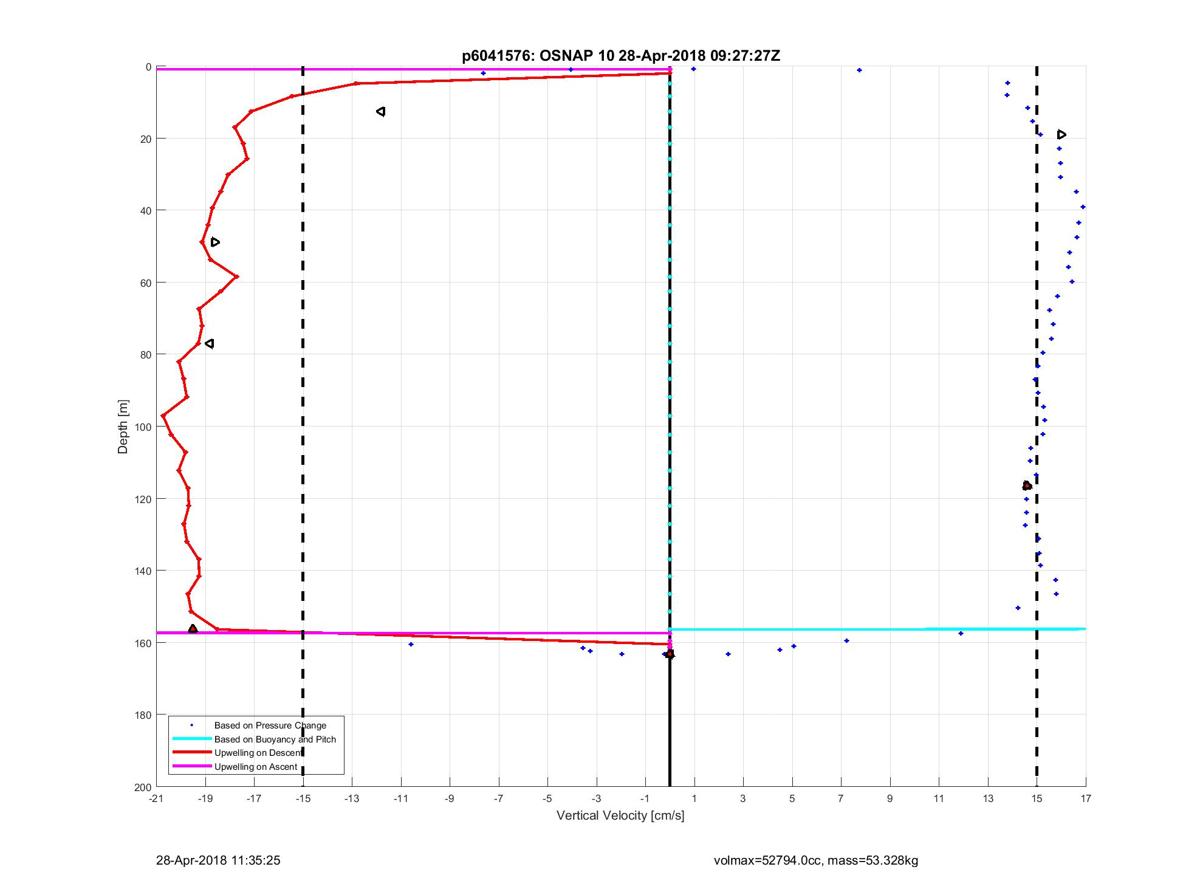
Task: Pick the cyan line sample in the legend
Action: pos(190,738)
